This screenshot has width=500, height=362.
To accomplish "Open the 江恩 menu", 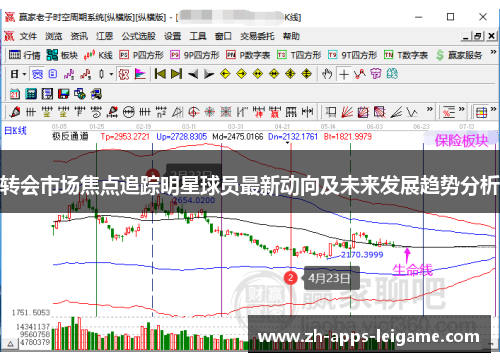I will pos(104,36).
